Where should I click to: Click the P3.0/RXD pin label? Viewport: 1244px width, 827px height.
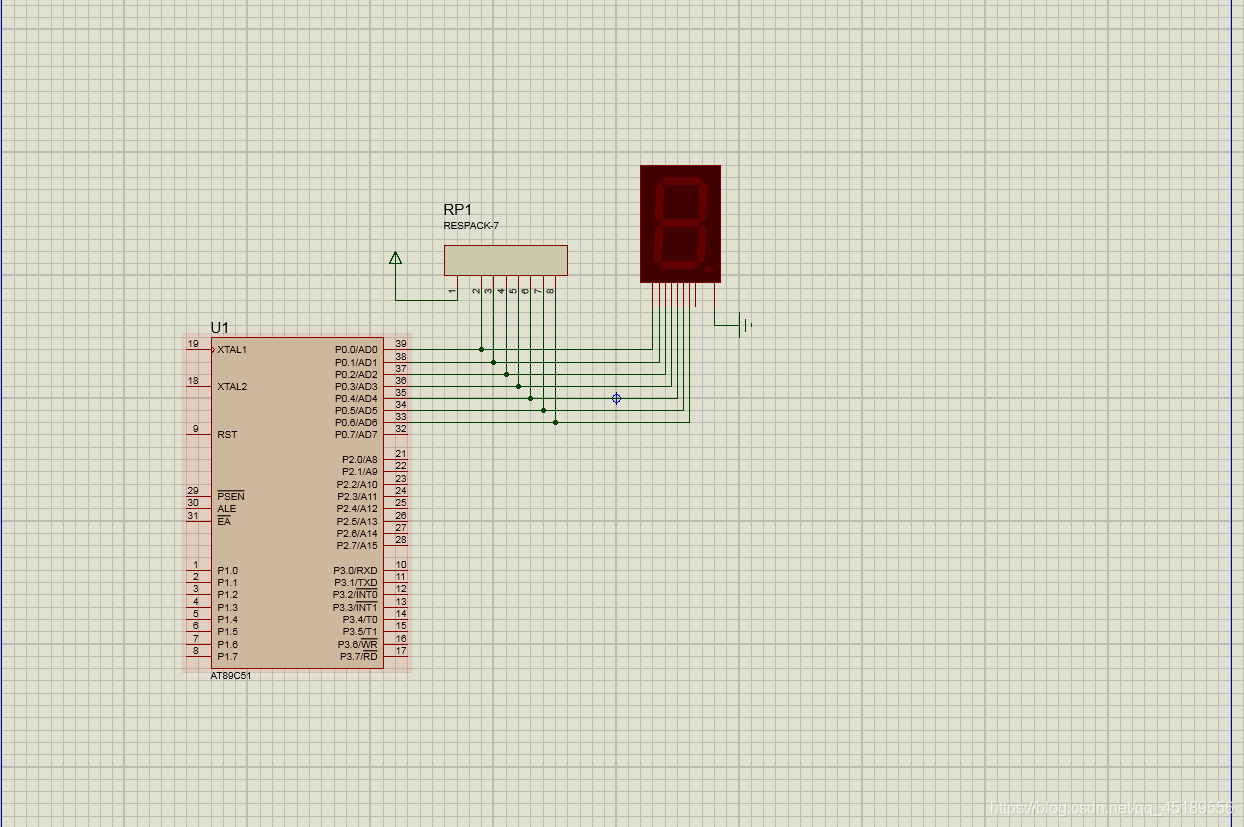[356, 570]
